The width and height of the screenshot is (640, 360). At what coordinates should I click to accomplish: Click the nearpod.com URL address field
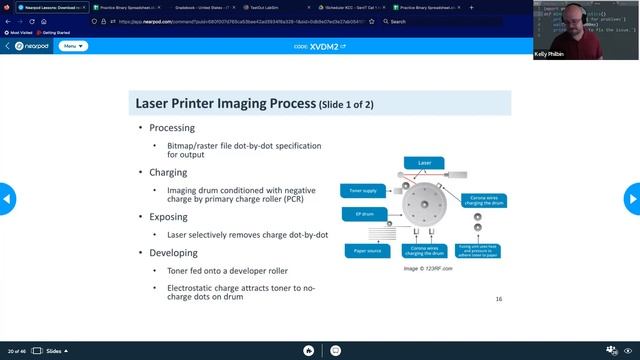(x=241, y=21)
